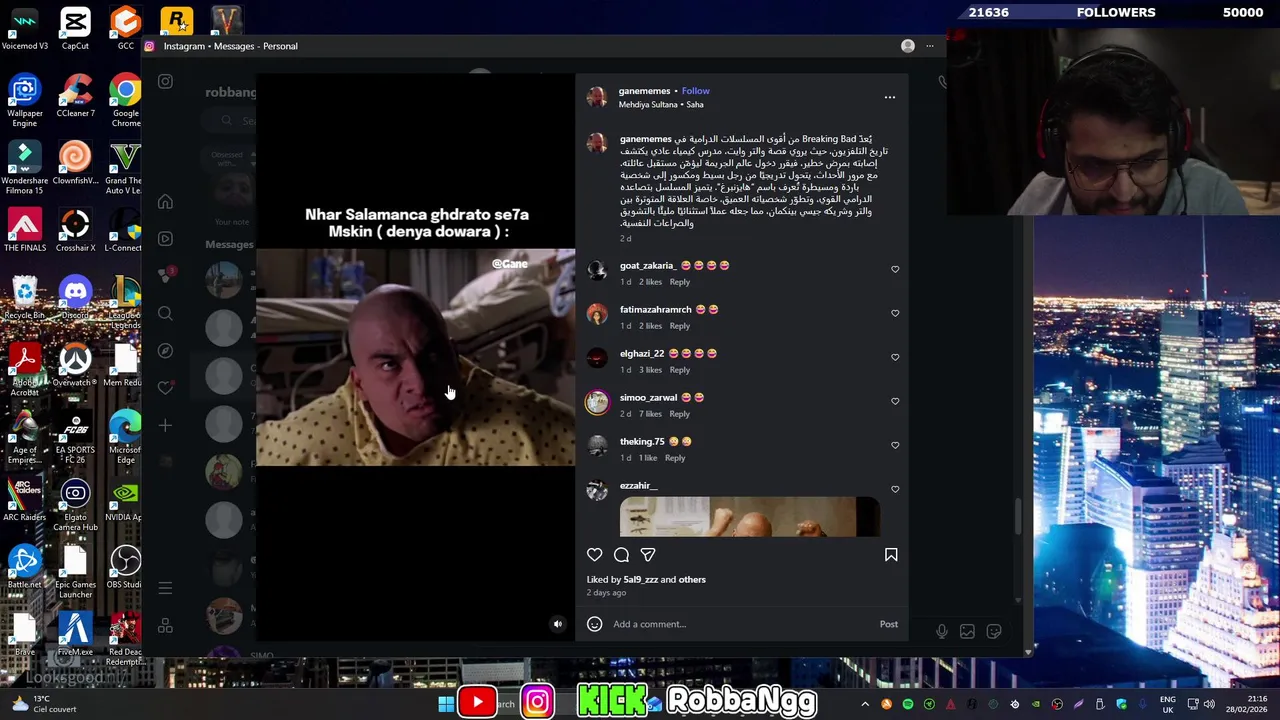Reply to fatimazahramrch's comment
Viewport: 1280px width, 720px height.
(x=680, y=326)
